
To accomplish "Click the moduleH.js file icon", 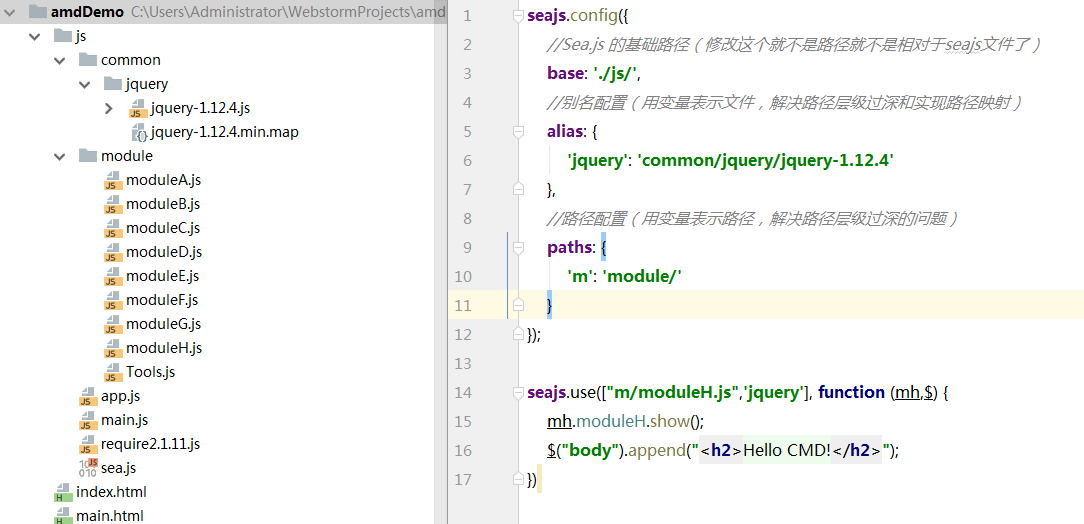I will click(113, 348).
